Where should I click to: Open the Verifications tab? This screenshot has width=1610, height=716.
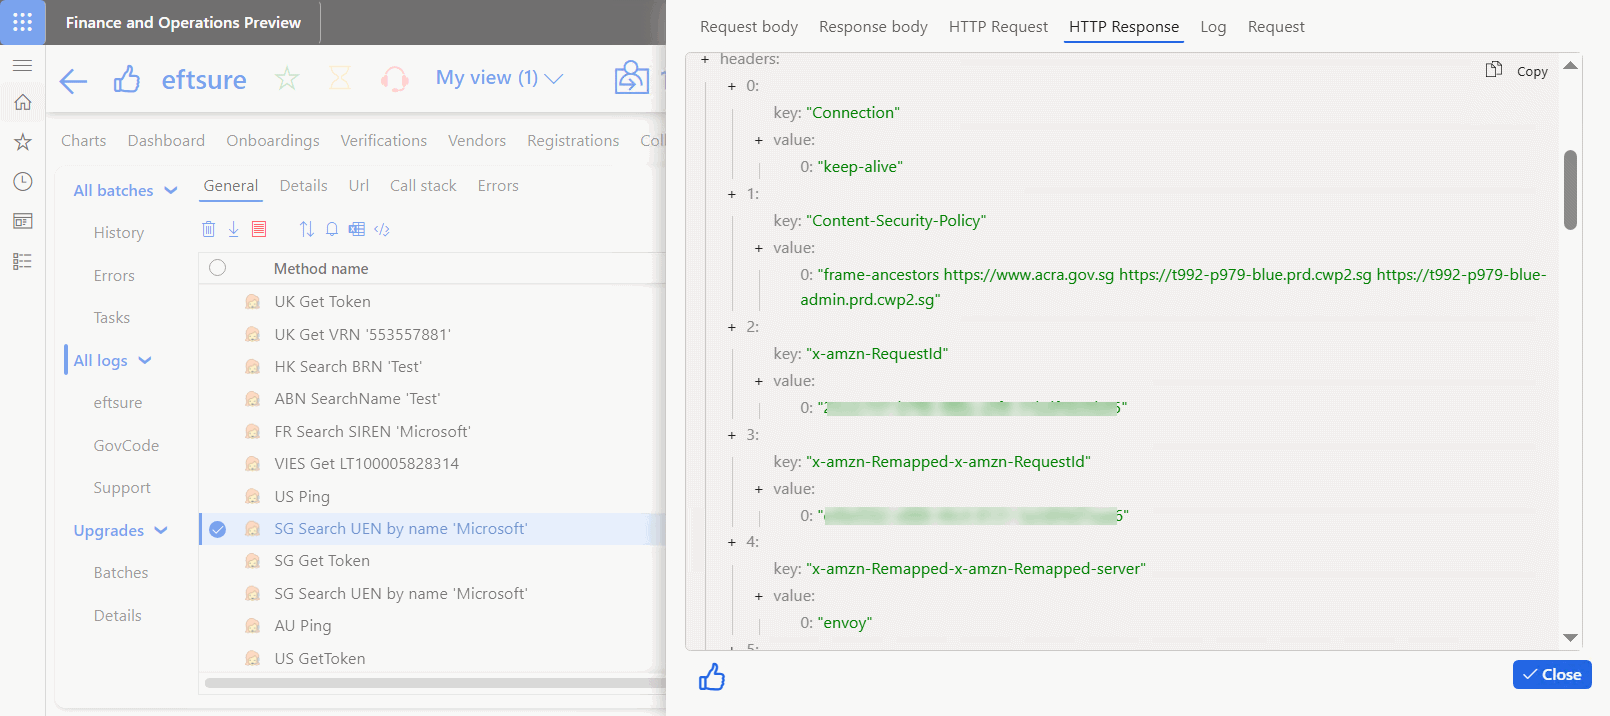click(384, 141)
